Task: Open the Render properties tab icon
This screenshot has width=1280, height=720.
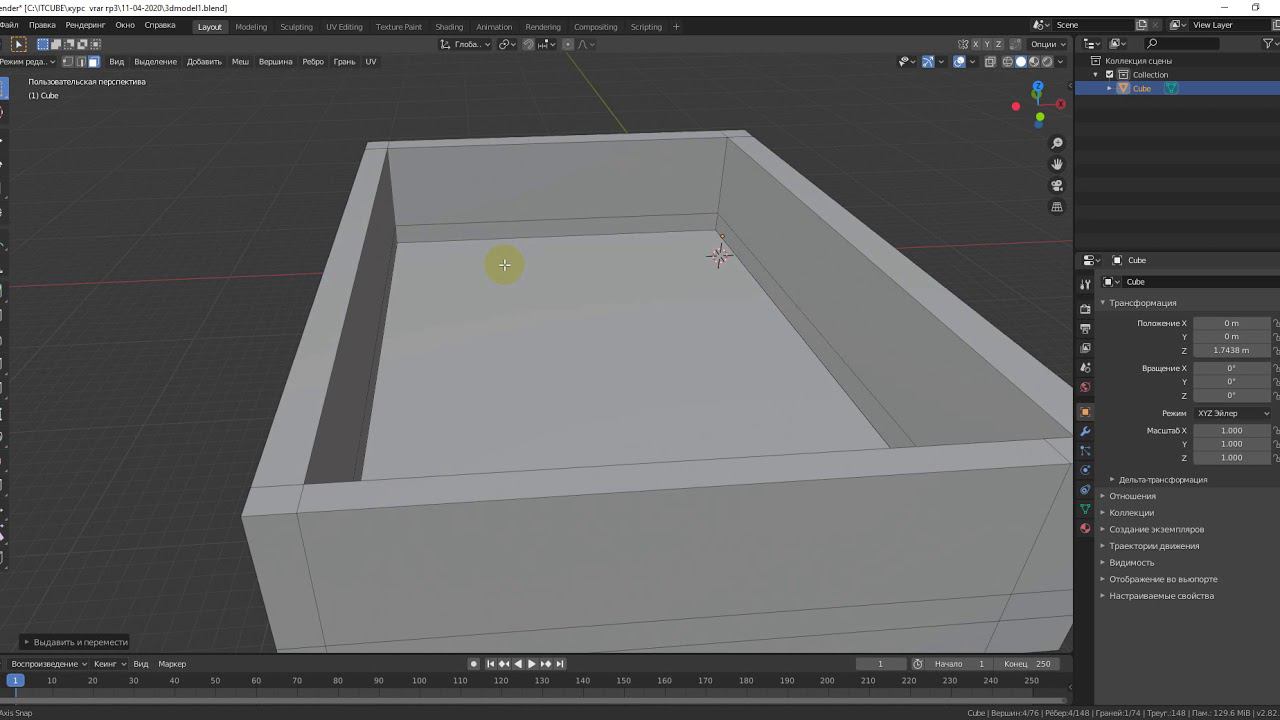Action: (1085, 309)
